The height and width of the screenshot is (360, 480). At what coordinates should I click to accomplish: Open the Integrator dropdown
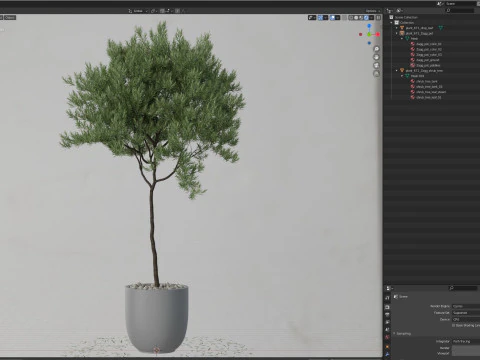point(466,341)
